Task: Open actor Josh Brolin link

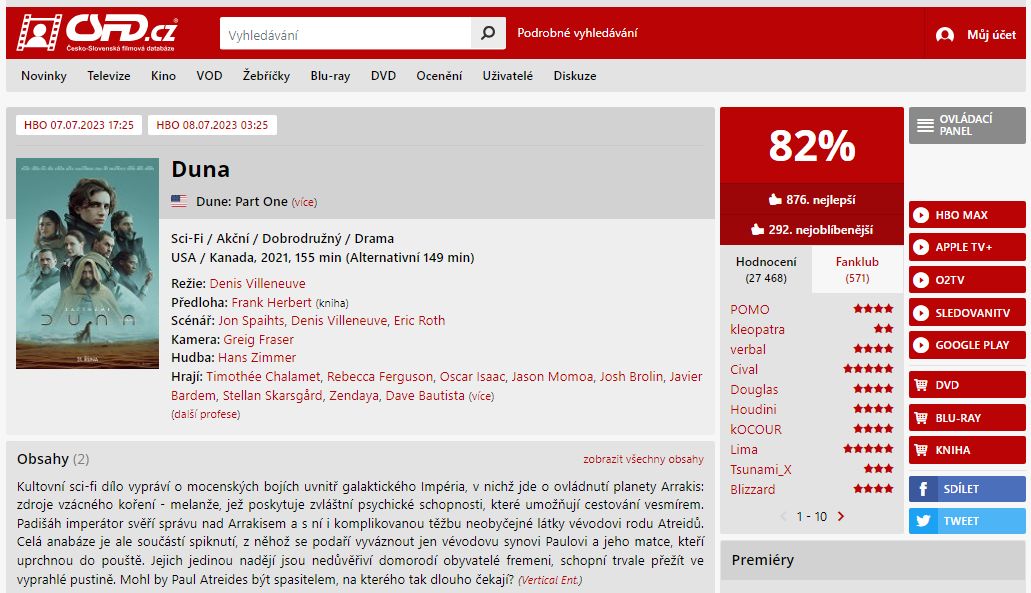Action: pyautogui.click(x=631, y=377)
